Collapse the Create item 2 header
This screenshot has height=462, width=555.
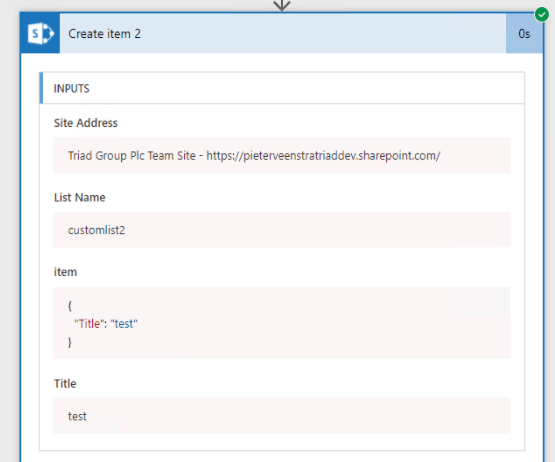coord(282,34)
